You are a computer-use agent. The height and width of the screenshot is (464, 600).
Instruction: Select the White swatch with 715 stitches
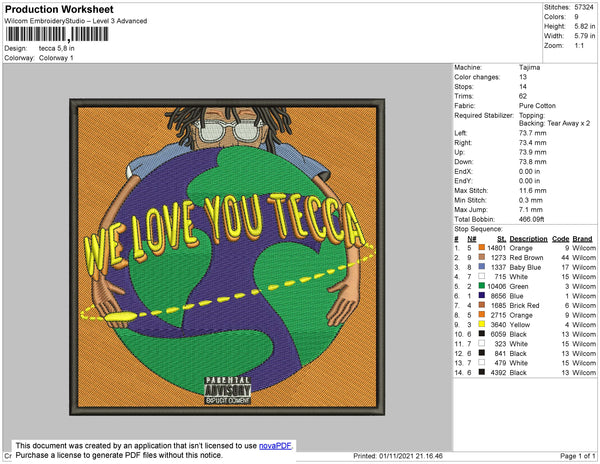(482, 277)
